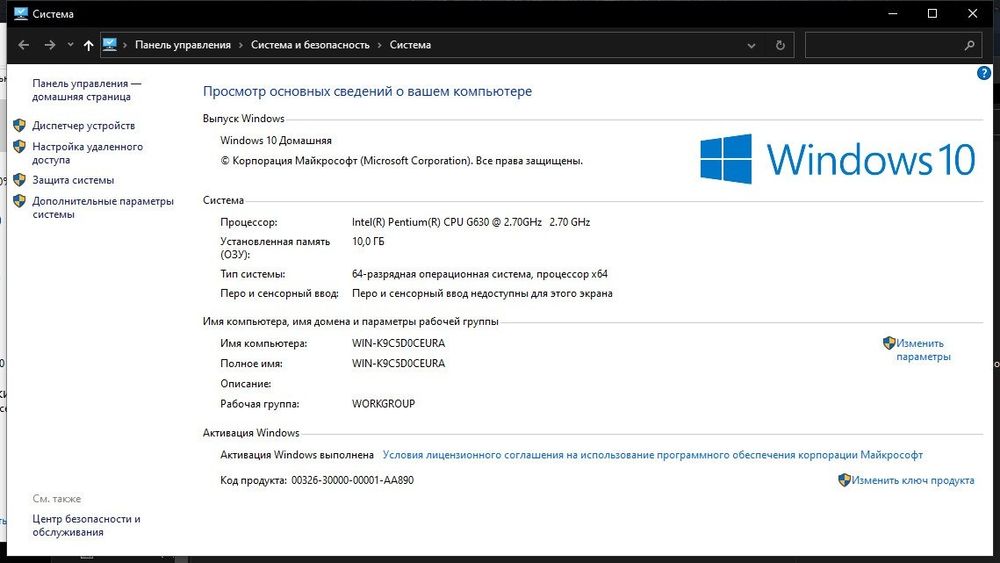1000x563 pixels.
Task: Click the Windows 10 logo
Action: 837,159
